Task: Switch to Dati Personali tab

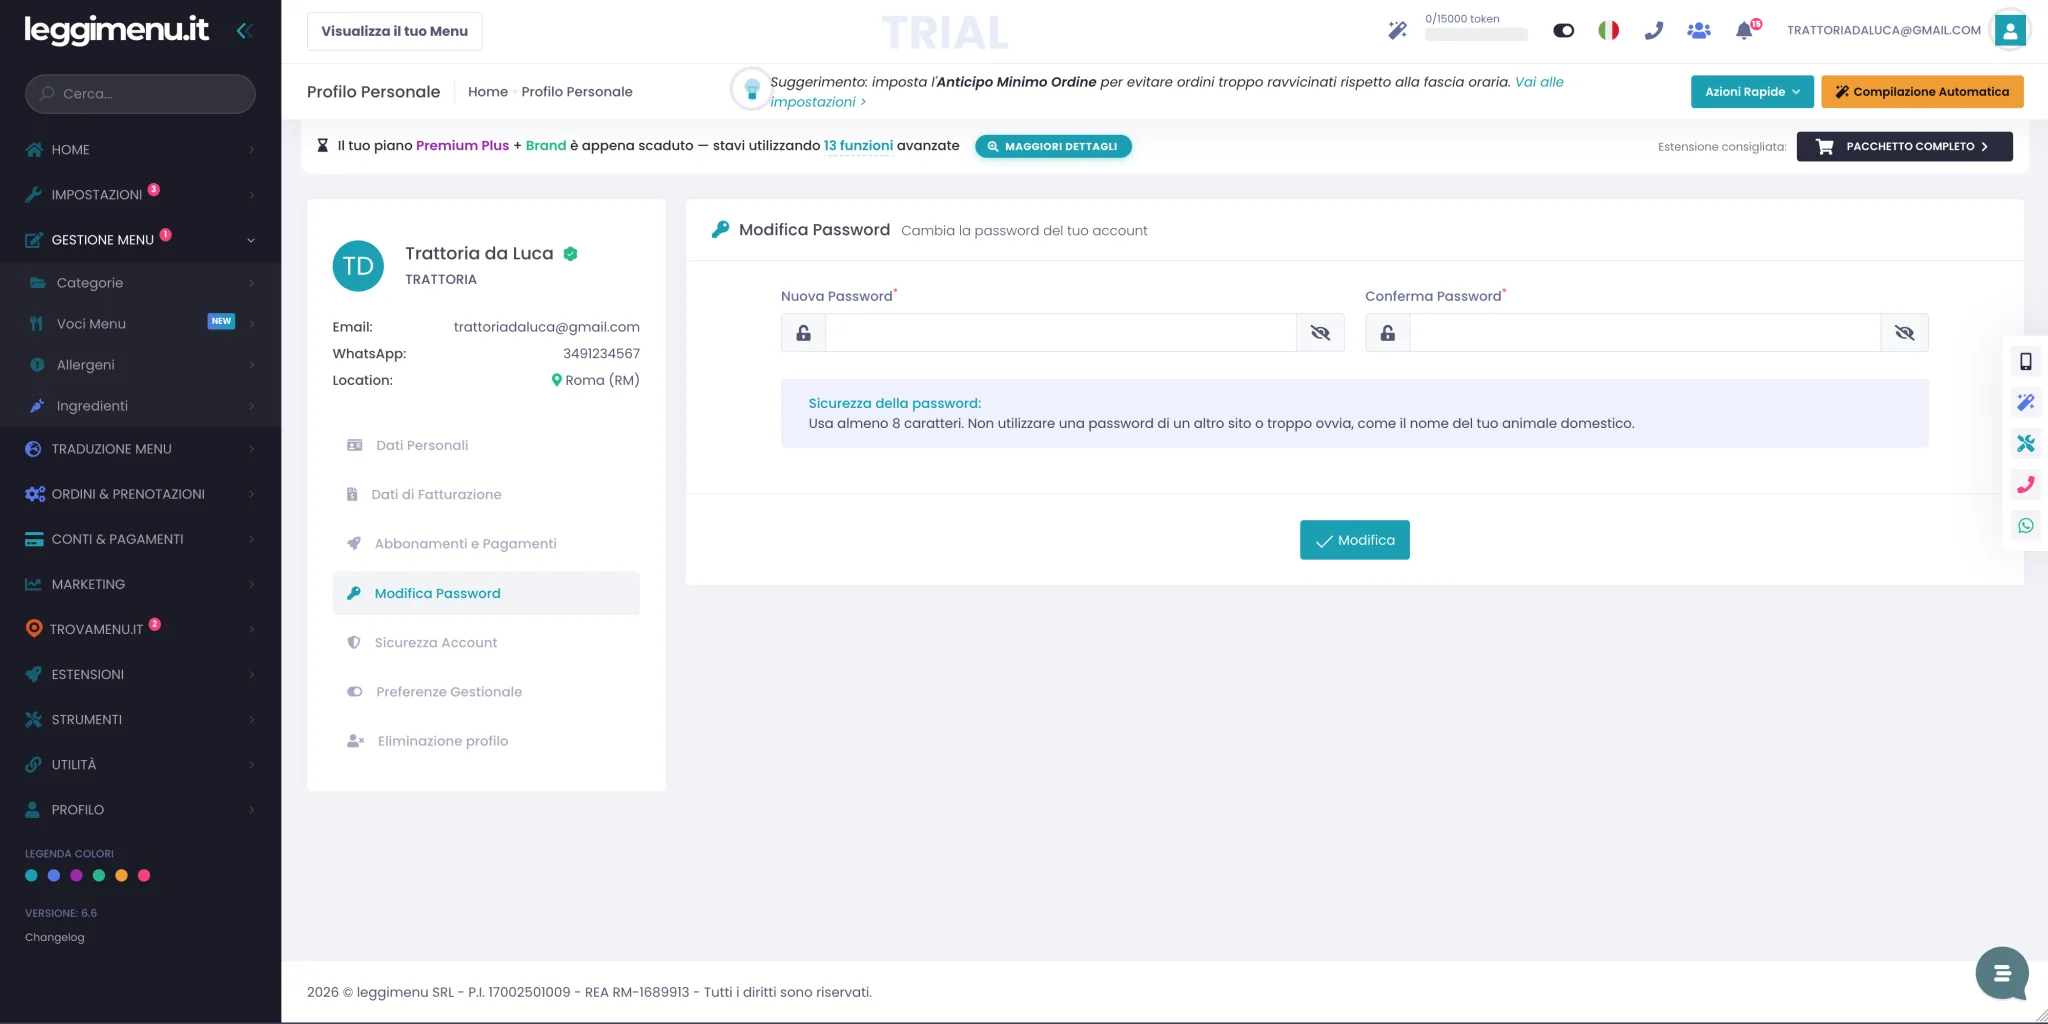Action: click(x=486, y=445)
